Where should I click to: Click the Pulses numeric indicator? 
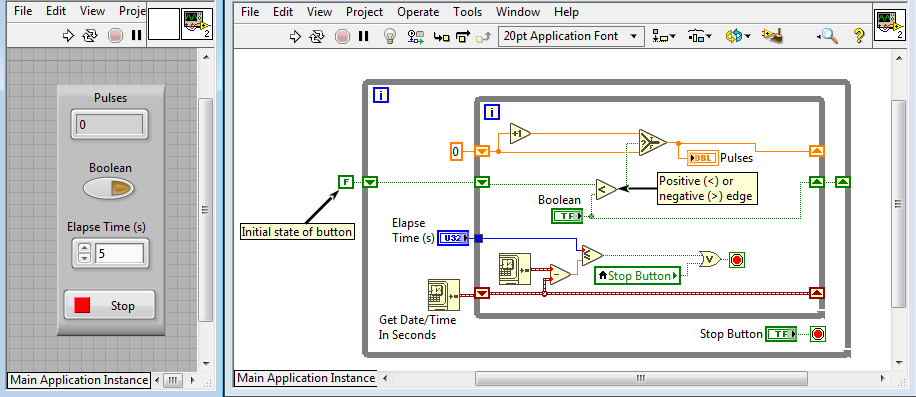tap(110, 125)
